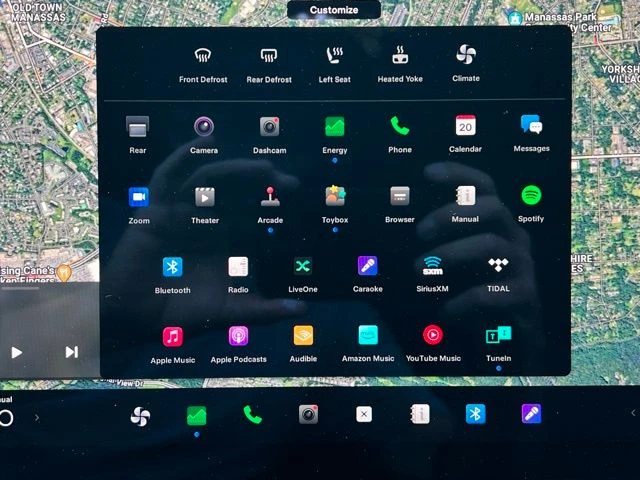The height and width of the screenshot is (480, 640).
Task: Select Manassas Park Community Center map pin
Action: coord(515,17)
